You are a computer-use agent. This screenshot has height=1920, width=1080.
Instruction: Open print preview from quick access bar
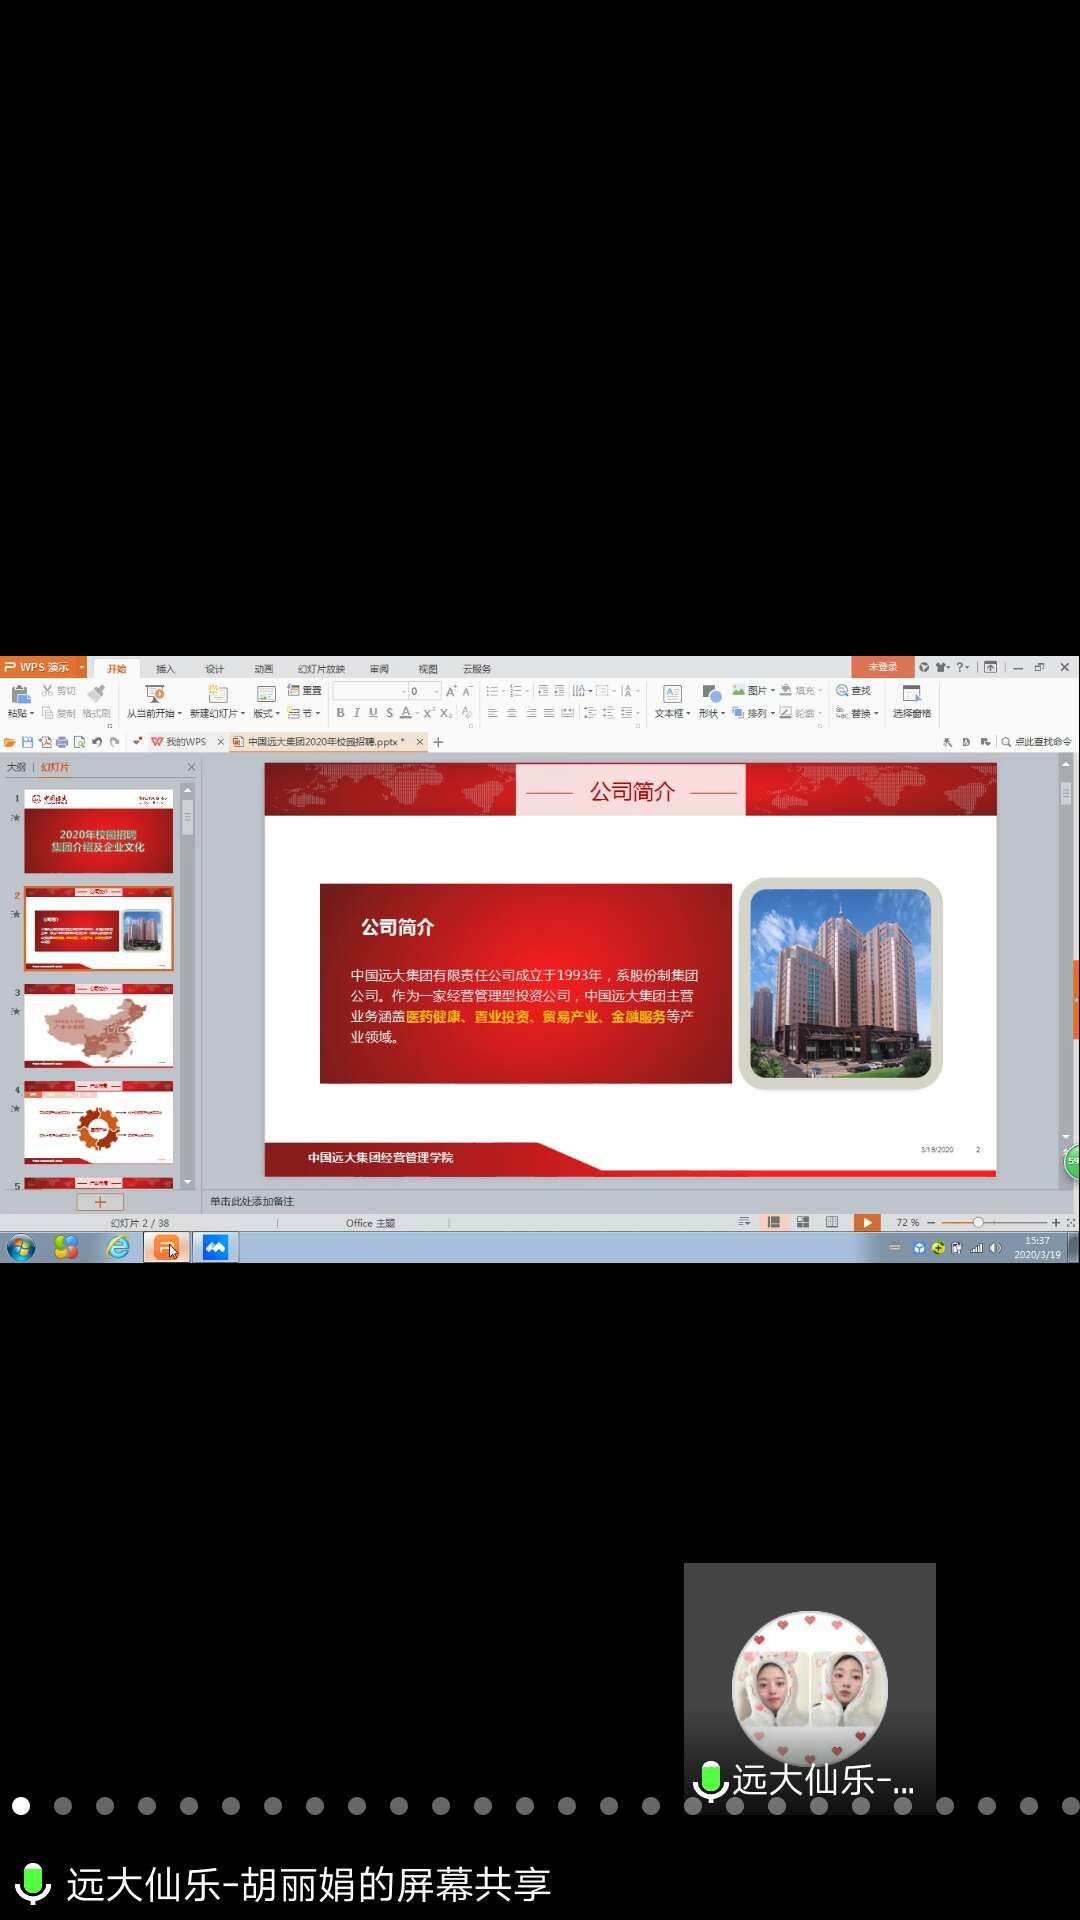(x=79, y=742)
